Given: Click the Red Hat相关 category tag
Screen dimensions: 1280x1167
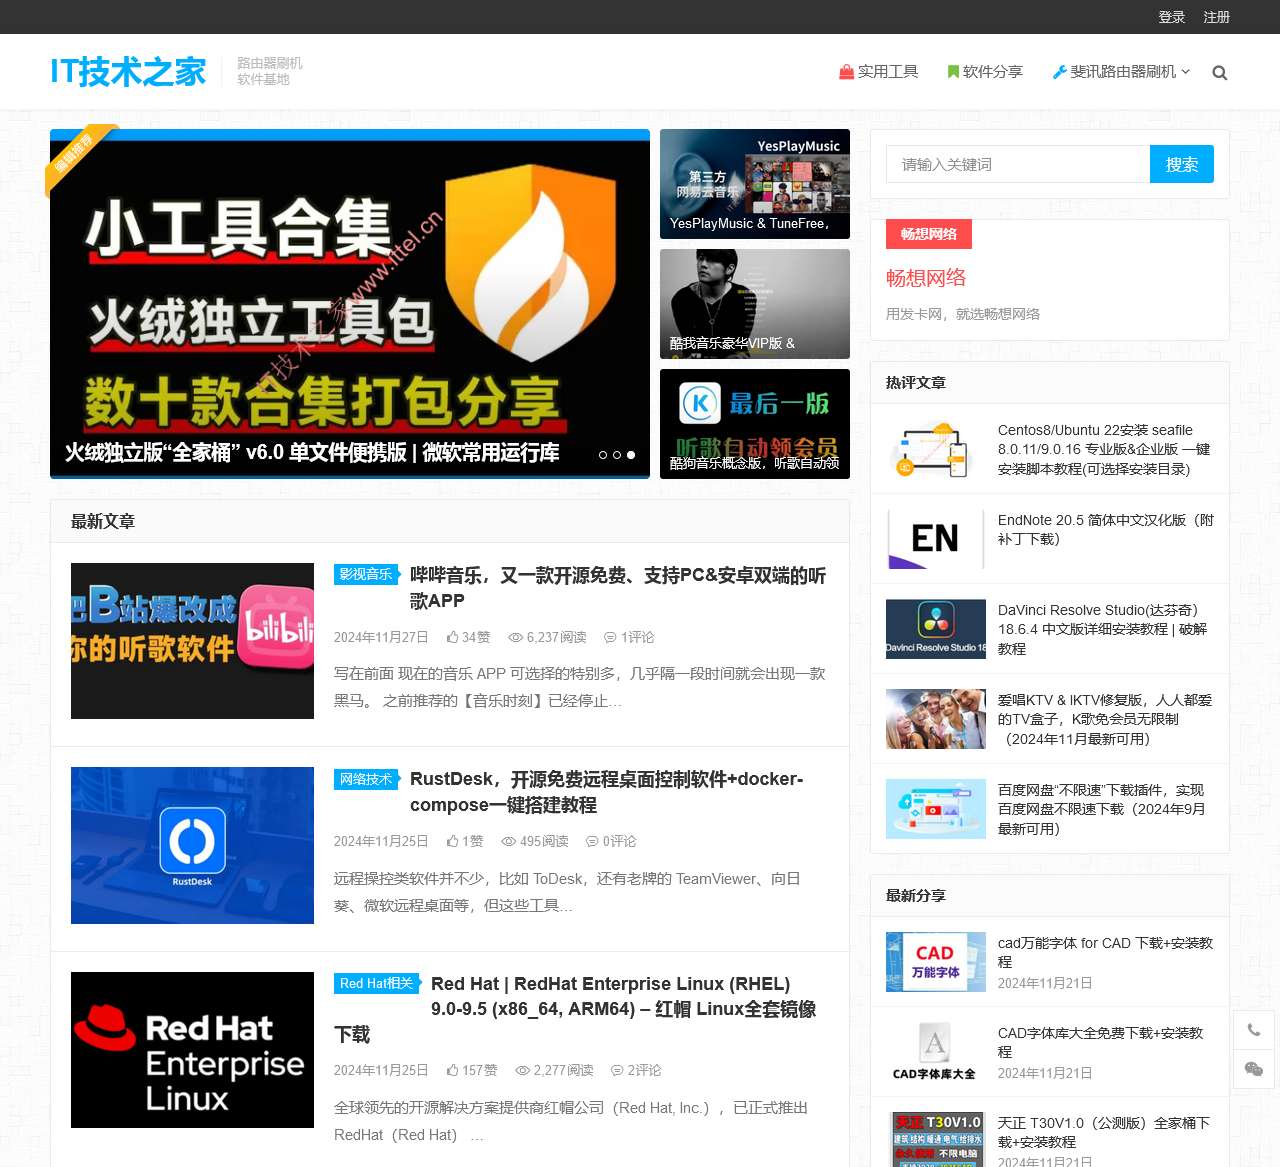Looking at the screenshot, I should click(x=377, y=983).
